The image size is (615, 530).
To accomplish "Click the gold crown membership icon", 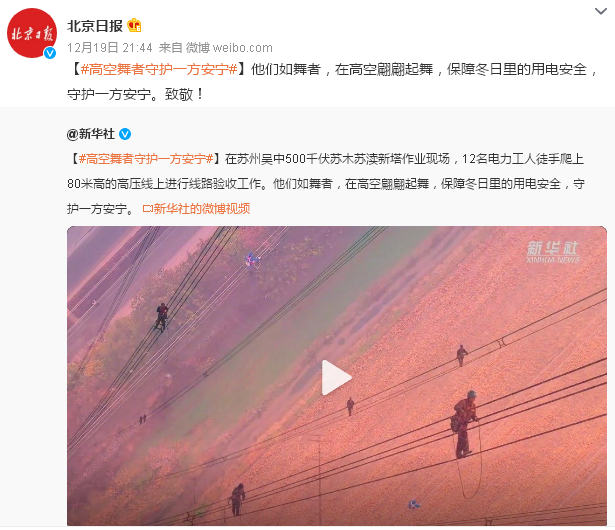I will [135, 25].
